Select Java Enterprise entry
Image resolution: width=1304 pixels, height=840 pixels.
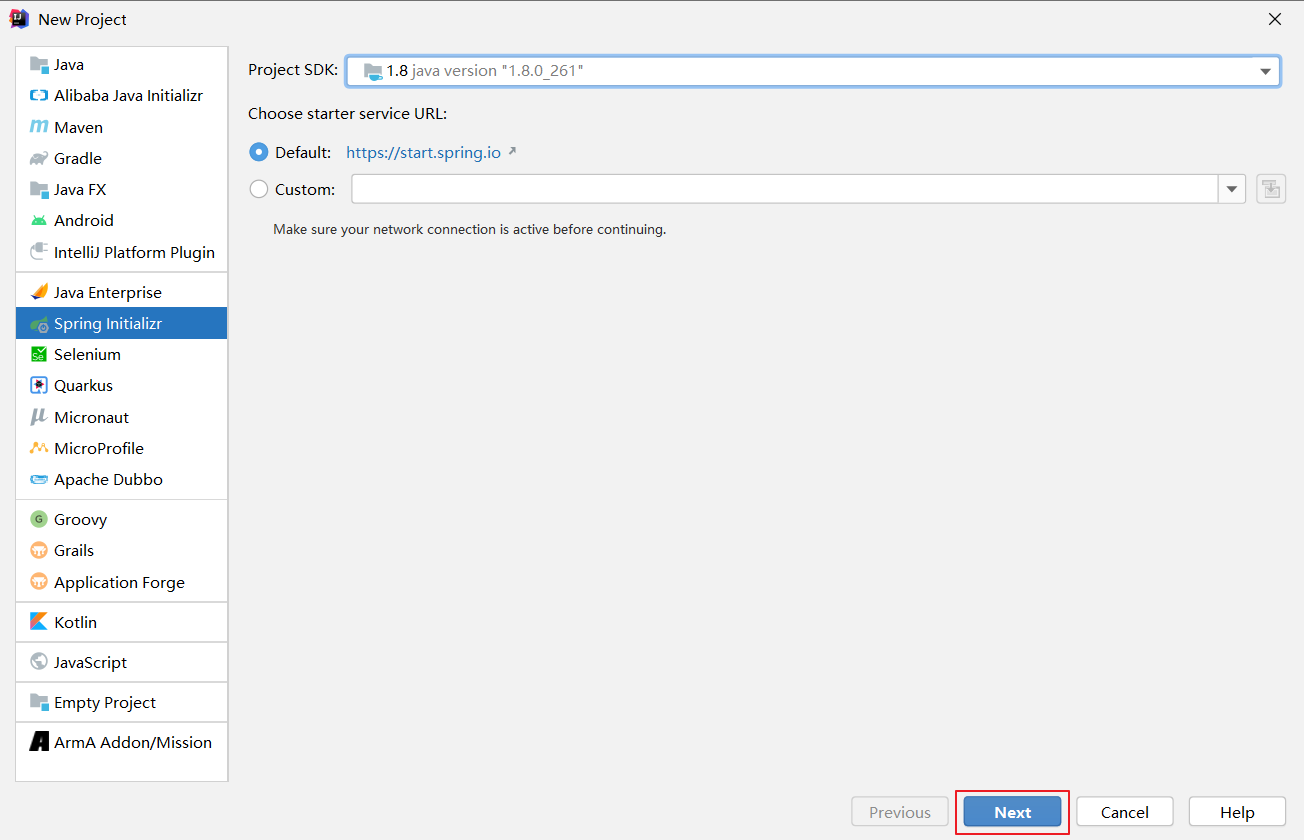pyautogui.click(x=122, y=292)
